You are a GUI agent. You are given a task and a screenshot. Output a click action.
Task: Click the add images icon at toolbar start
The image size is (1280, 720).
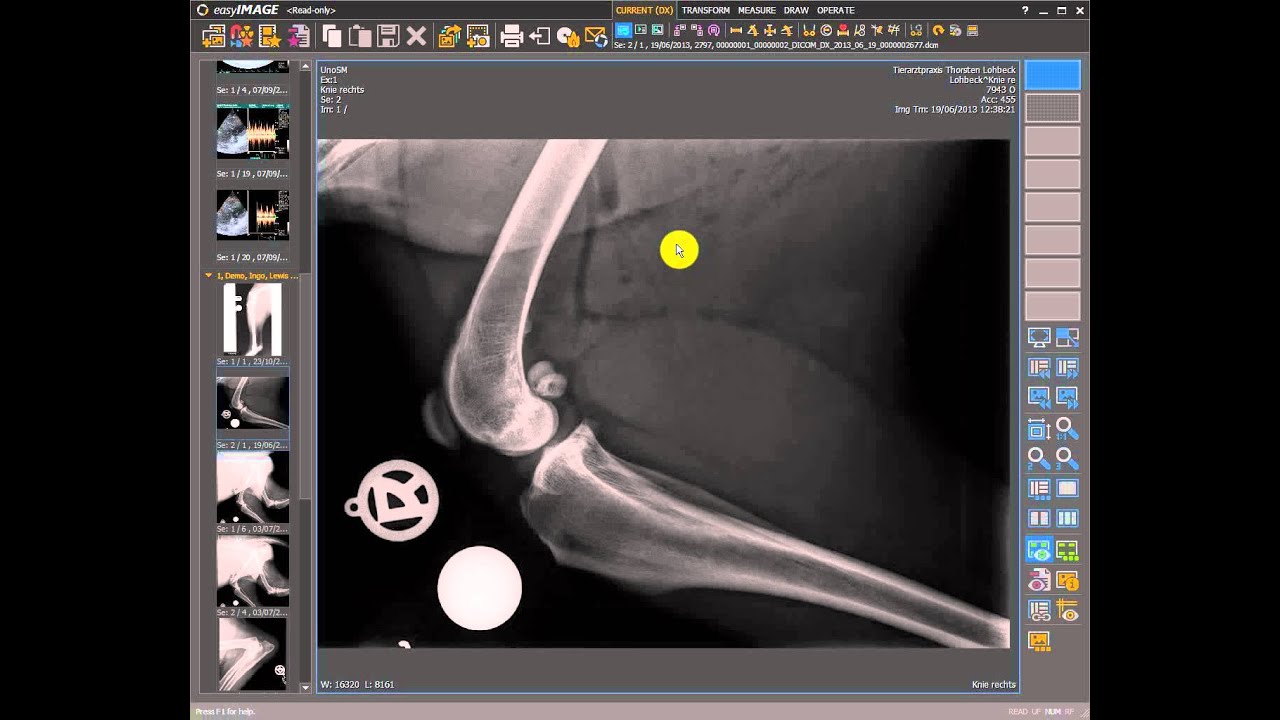[x=214, y=37]
